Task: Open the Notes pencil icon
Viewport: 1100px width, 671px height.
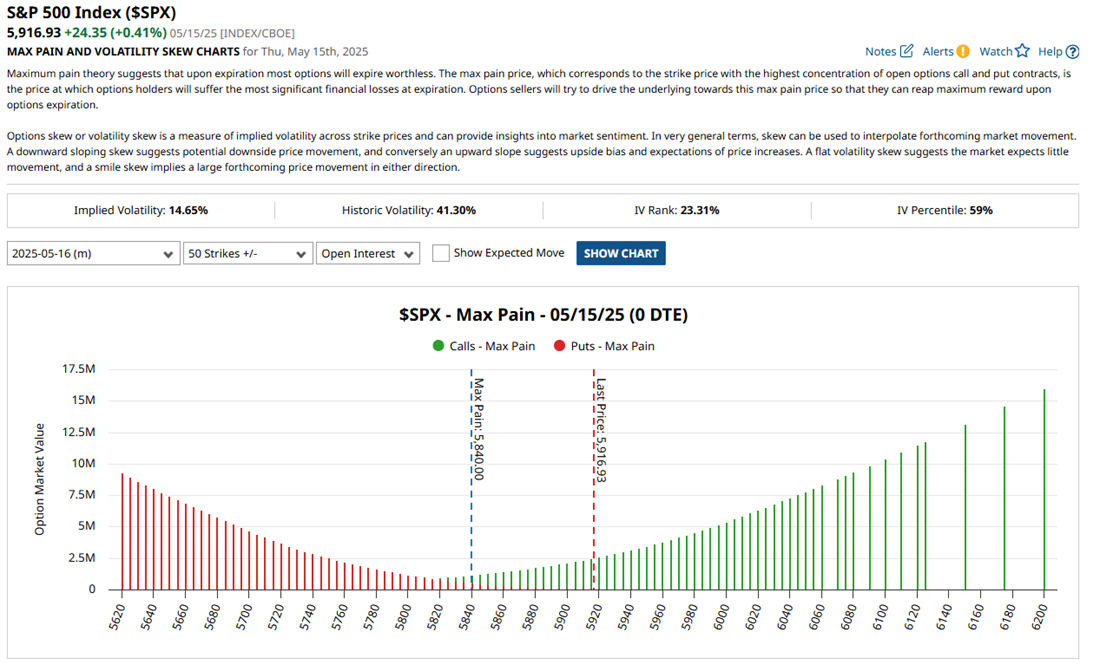Action: 906,51
